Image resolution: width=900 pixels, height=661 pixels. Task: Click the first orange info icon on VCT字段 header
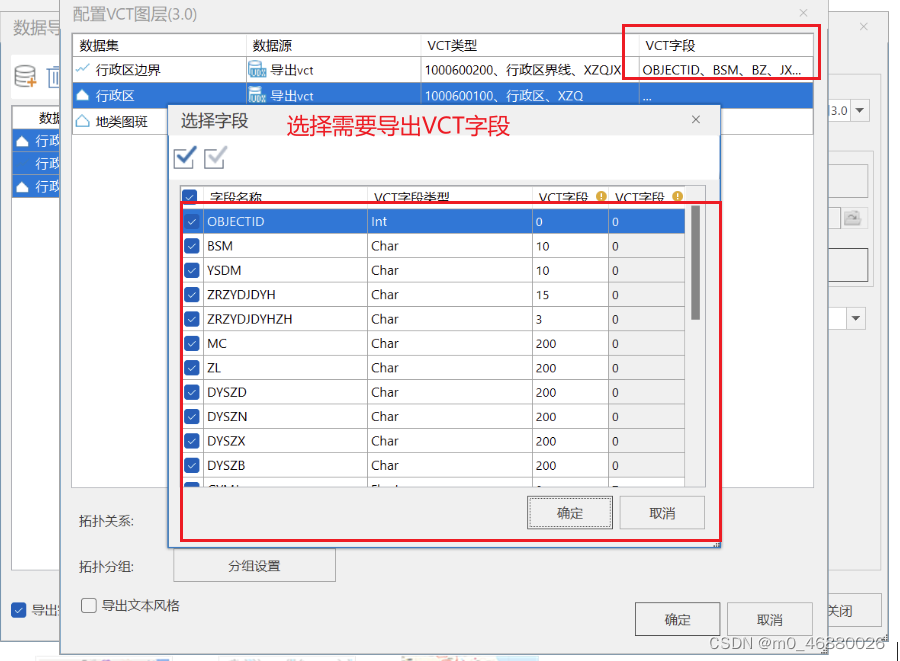click(x=601, y=195)
